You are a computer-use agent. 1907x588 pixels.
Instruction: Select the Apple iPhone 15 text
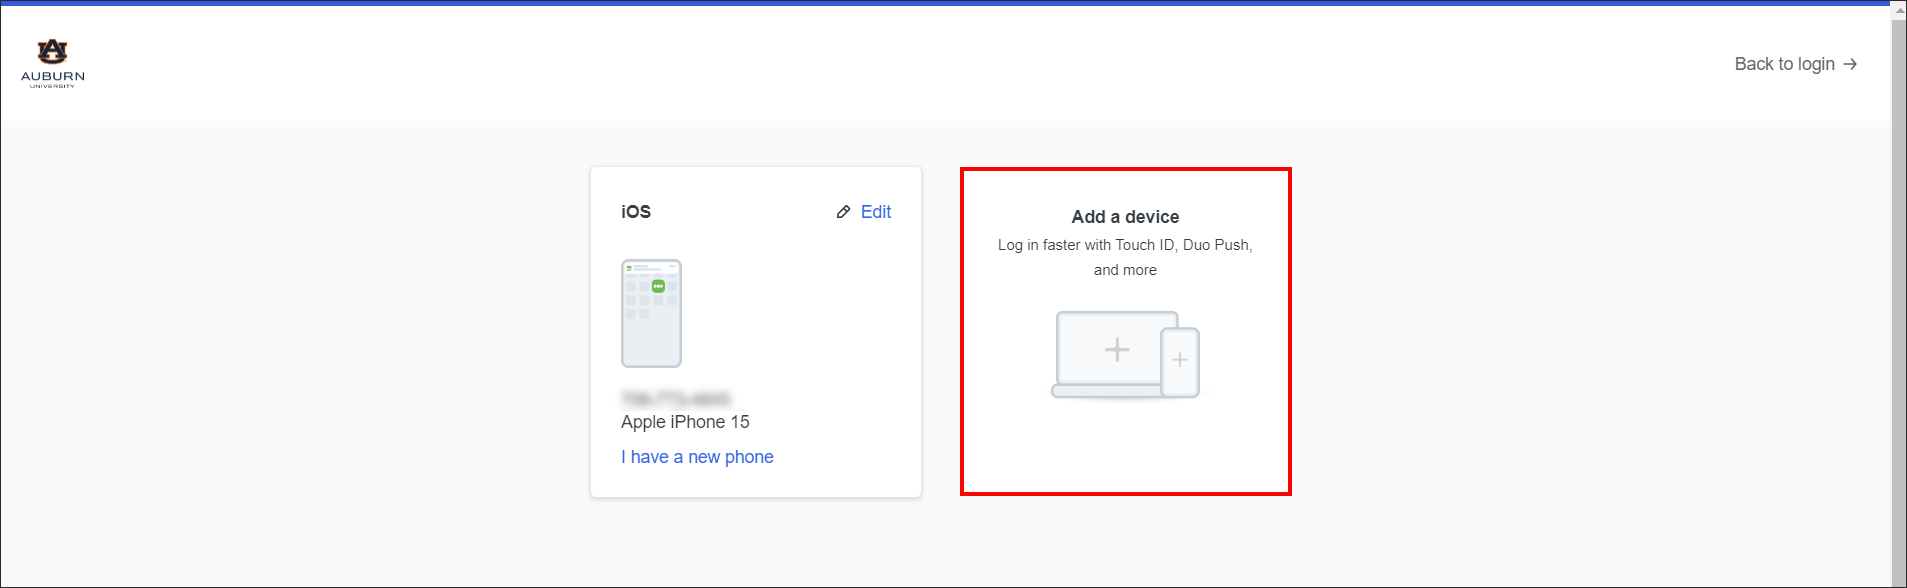(685, 422)
